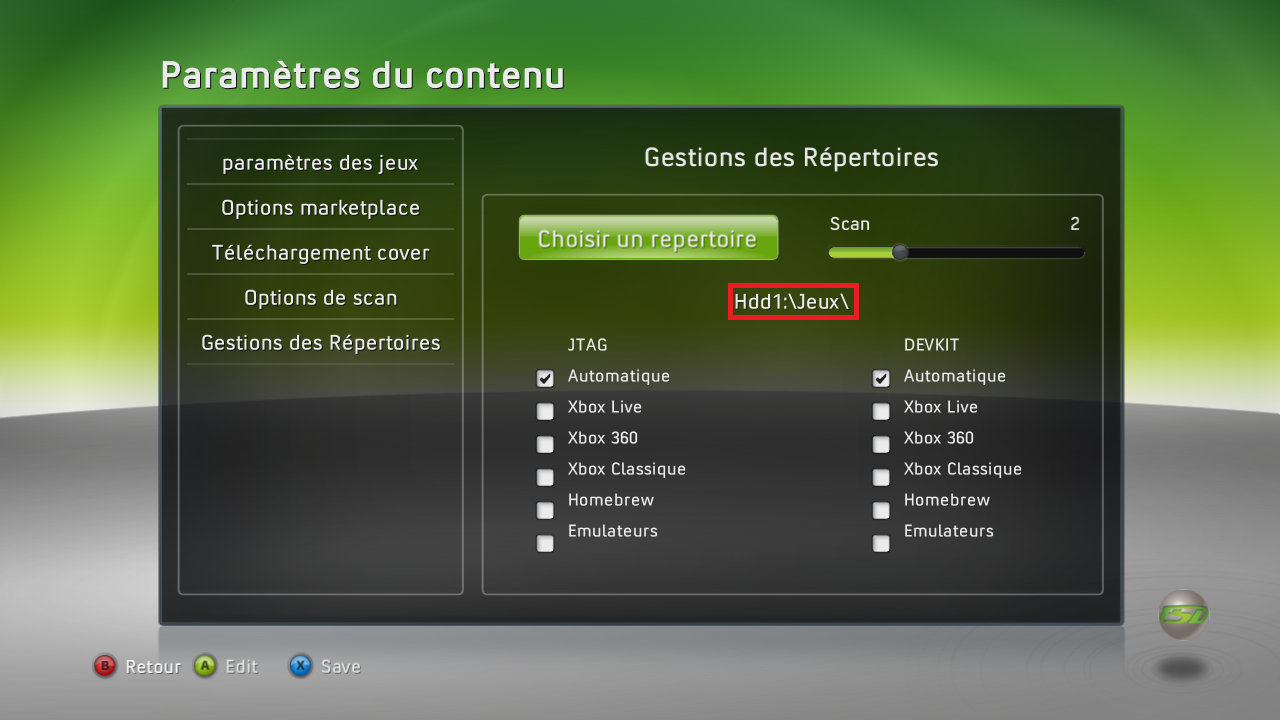The image size is (1280, 720).
Task: Enable JTAG Xbox Live checkbox
Action: [545, 411]
